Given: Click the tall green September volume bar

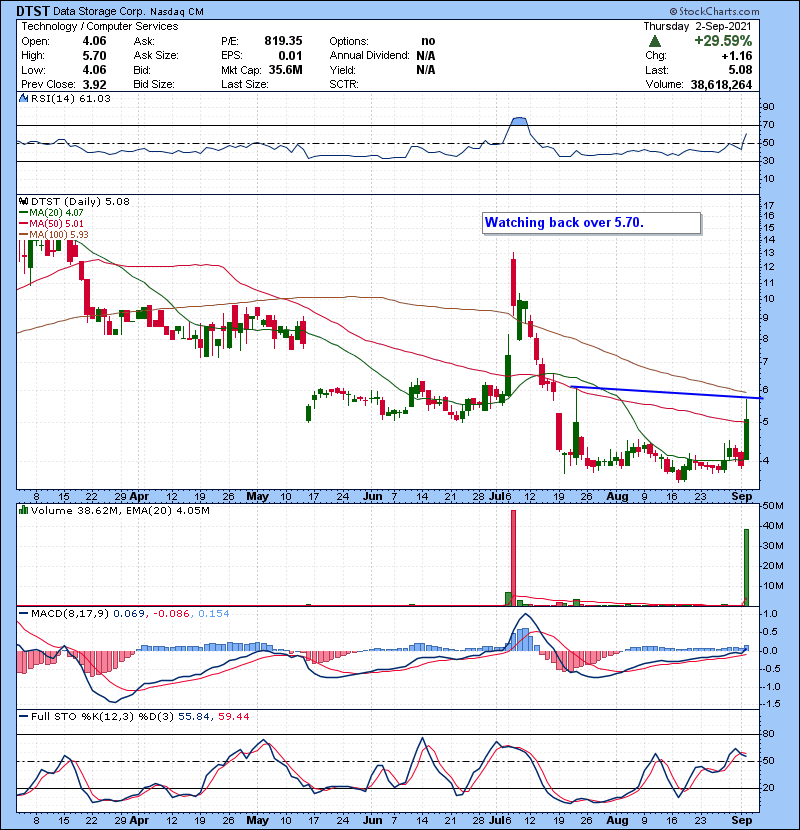Looking at the screenshot, I should (747, 567).
